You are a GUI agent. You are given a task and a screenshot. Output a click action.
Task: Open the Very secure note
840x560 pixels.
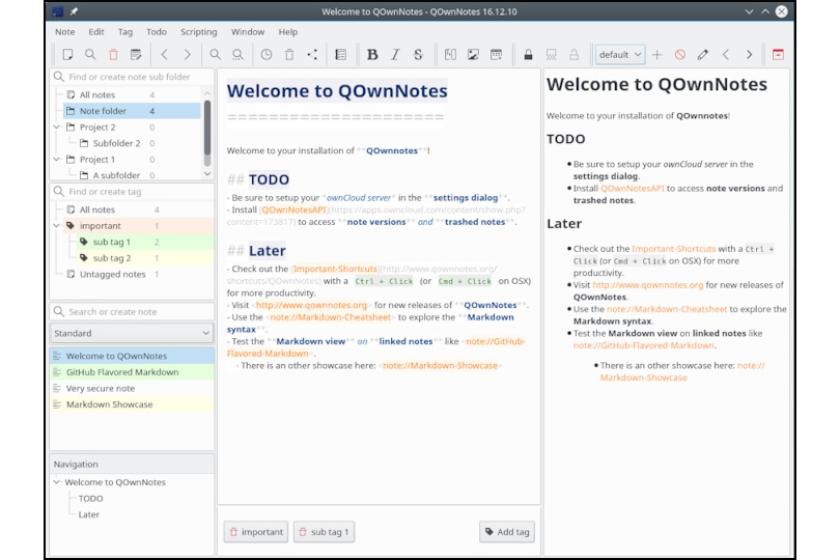coord(132,388)
